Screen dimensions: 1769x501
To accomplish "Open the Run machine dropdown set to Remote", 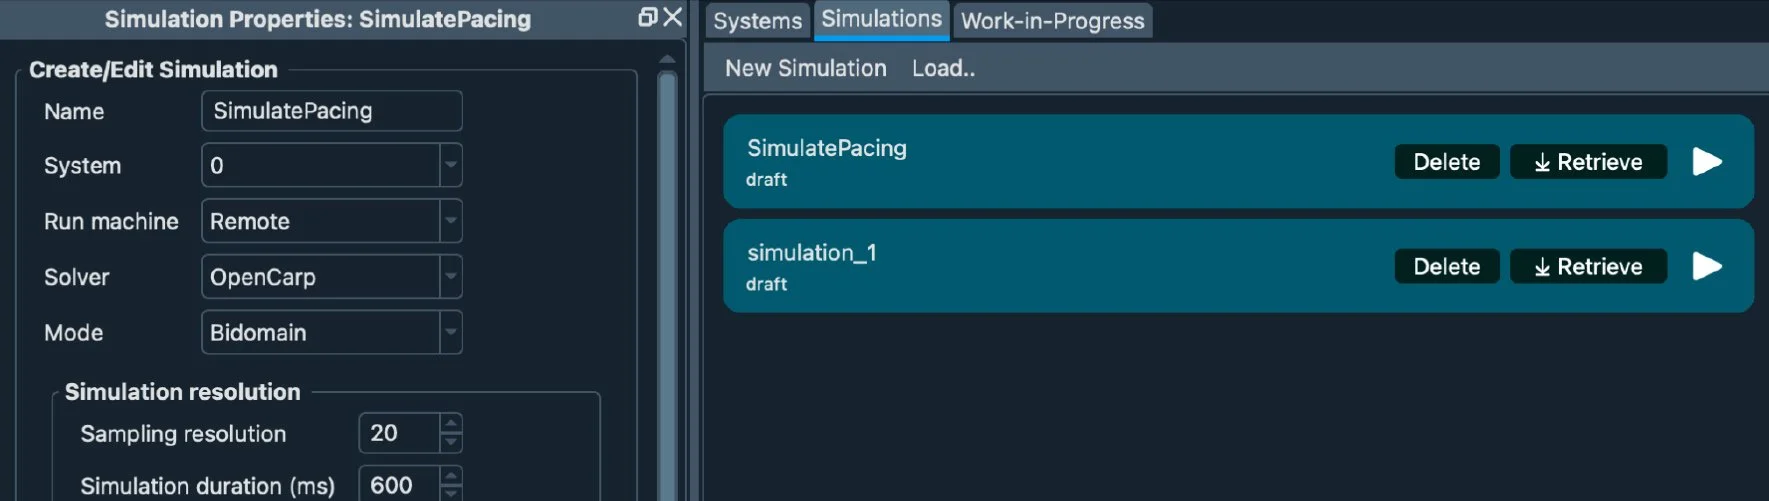I will 332,221.
